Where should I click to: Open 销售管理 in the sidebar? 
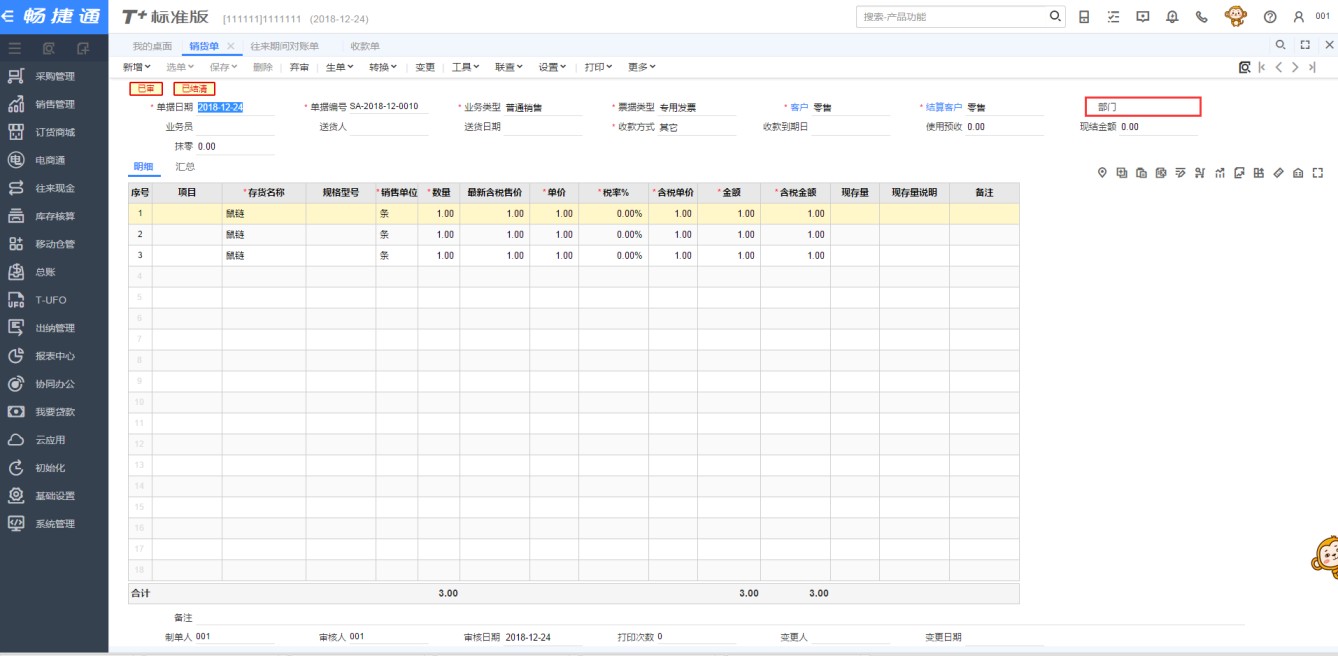(x=55, y=104)
